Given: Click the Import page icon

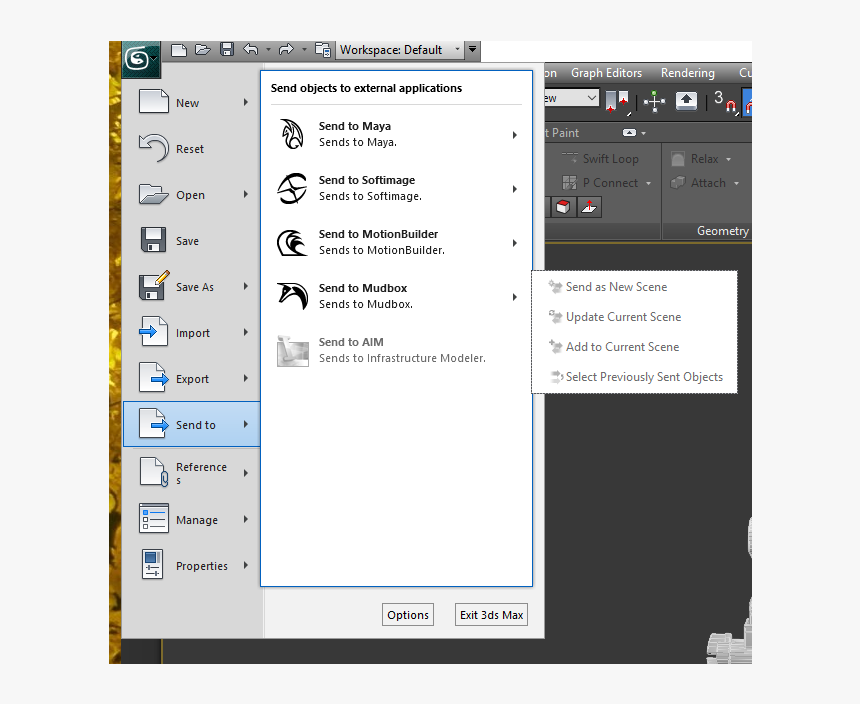Looking at the screenshot, I should [154, 331].
